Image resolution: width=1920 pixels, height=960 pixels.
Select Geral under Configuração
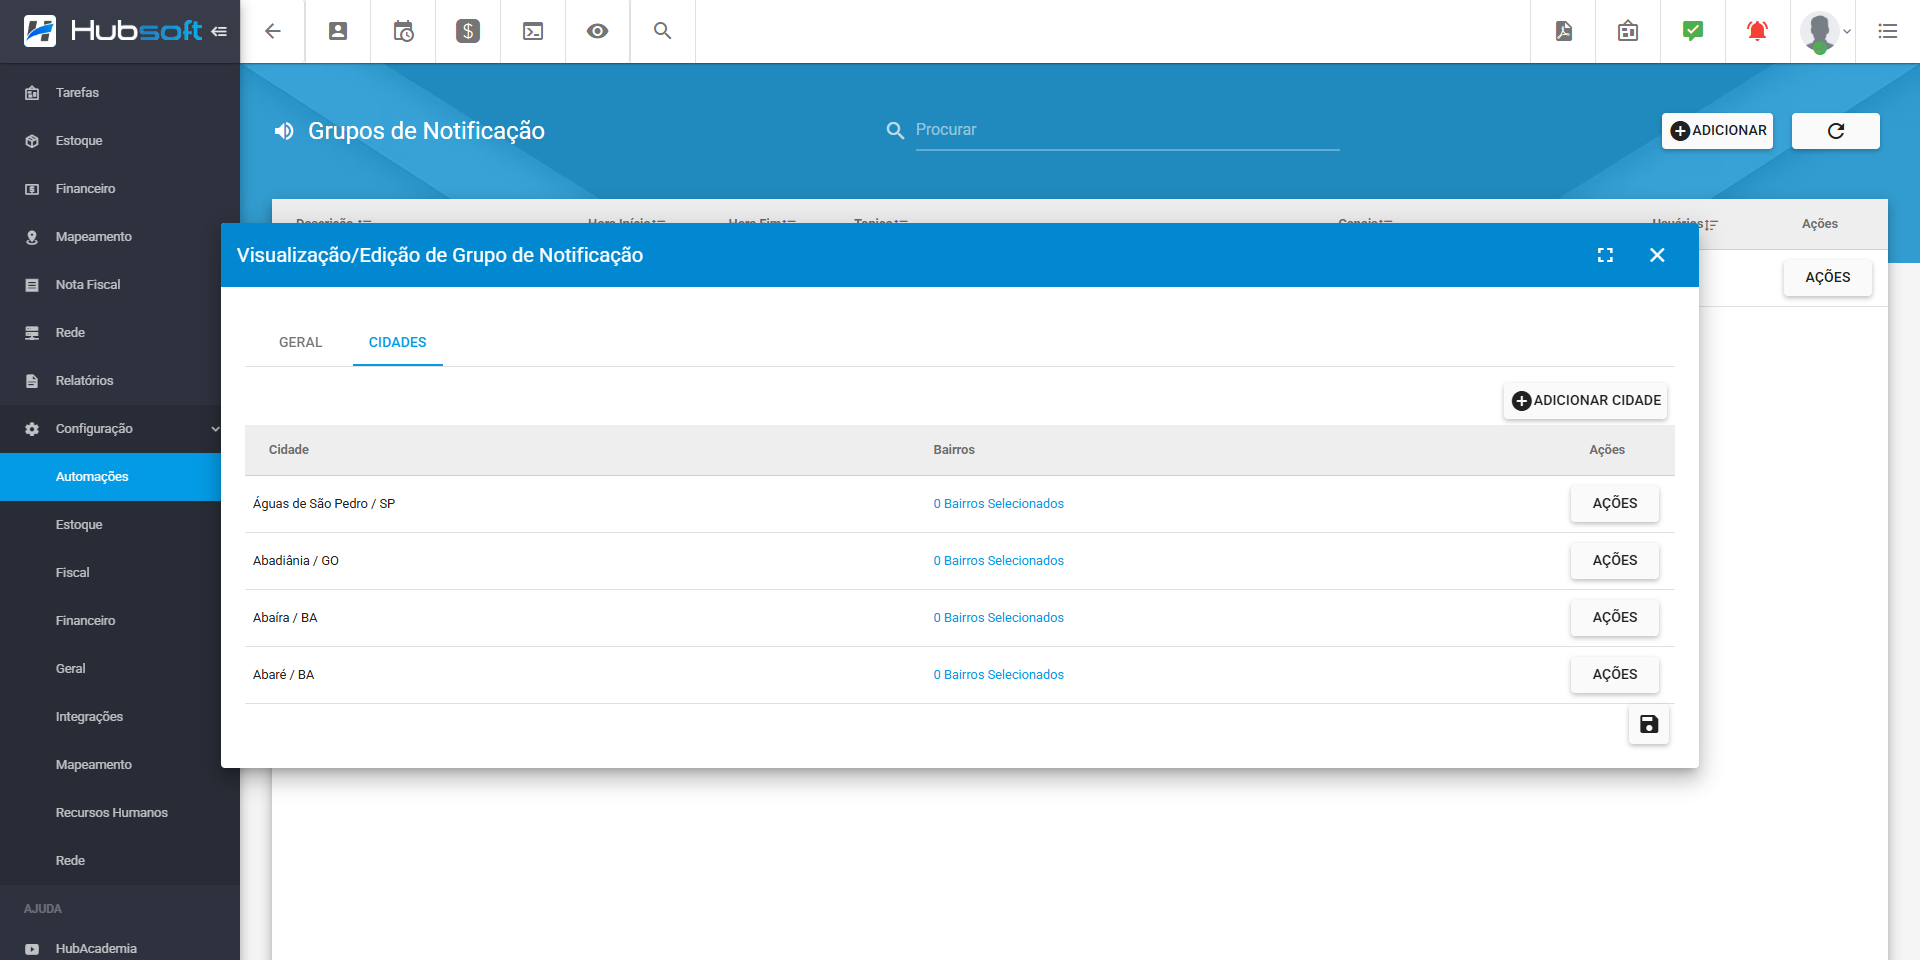[x=110, y=669]
